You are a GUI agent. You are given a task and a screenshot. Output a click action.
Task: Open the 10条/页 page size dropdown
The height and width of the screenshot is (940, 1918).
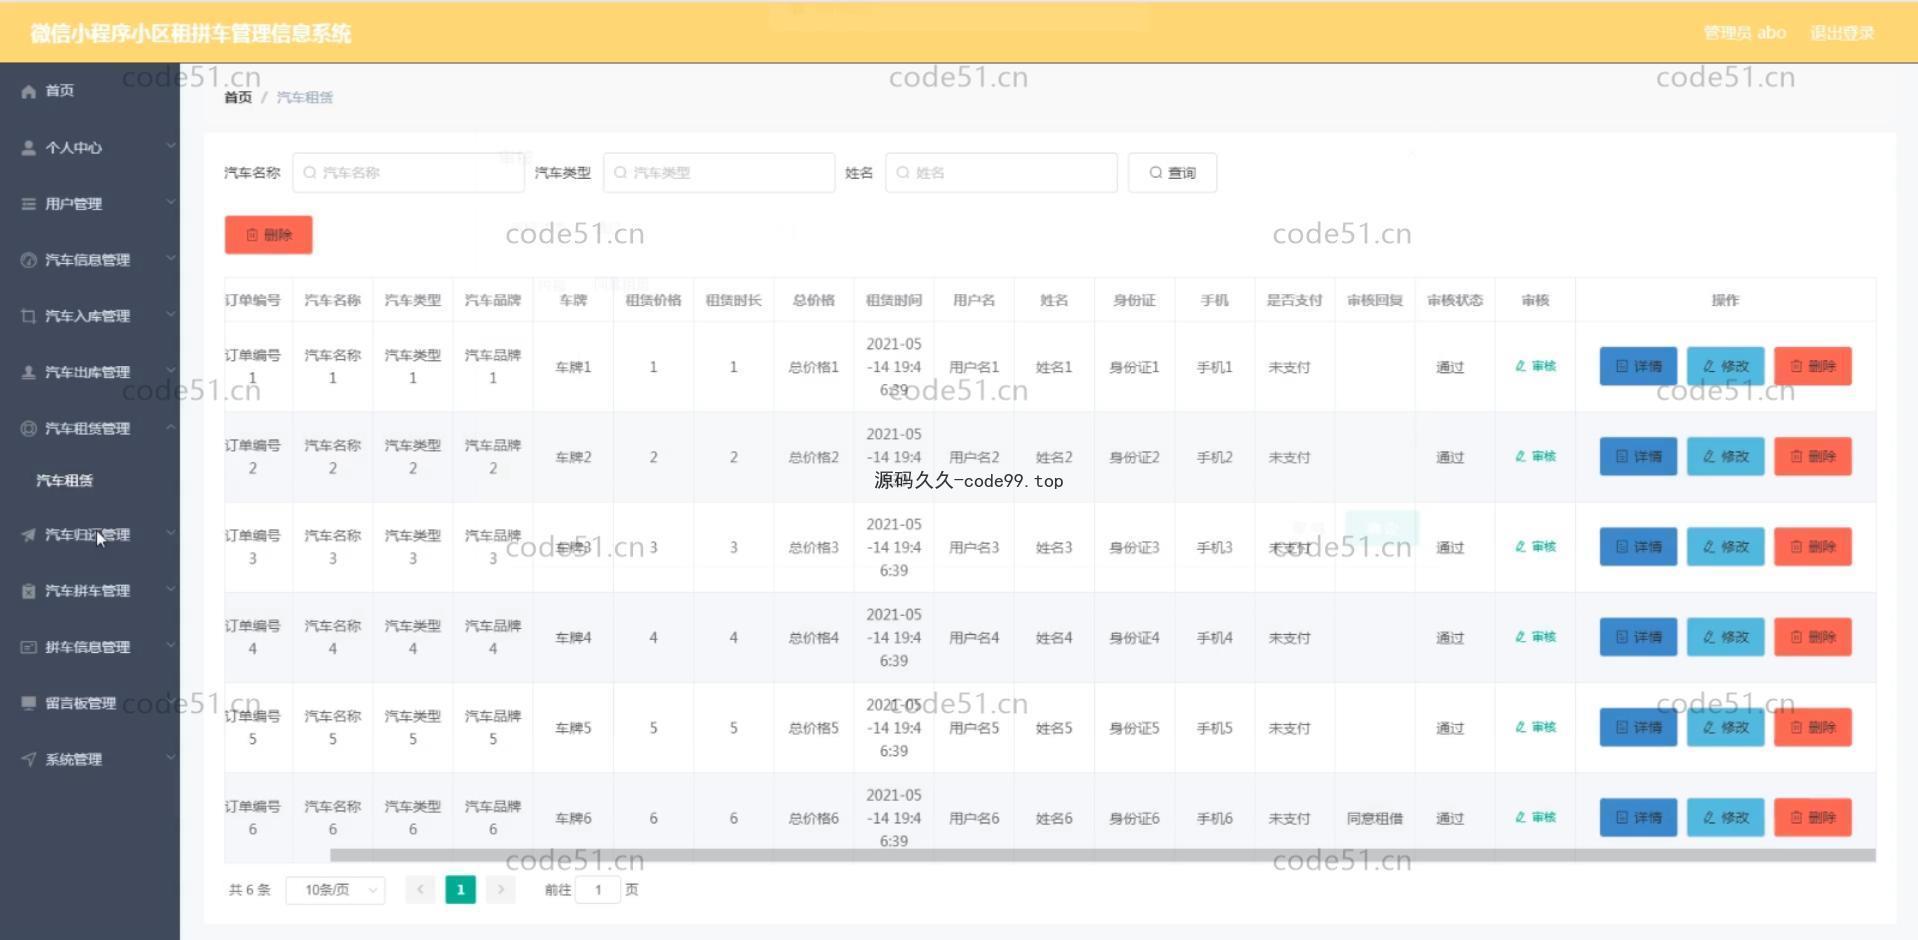(335, 890)
